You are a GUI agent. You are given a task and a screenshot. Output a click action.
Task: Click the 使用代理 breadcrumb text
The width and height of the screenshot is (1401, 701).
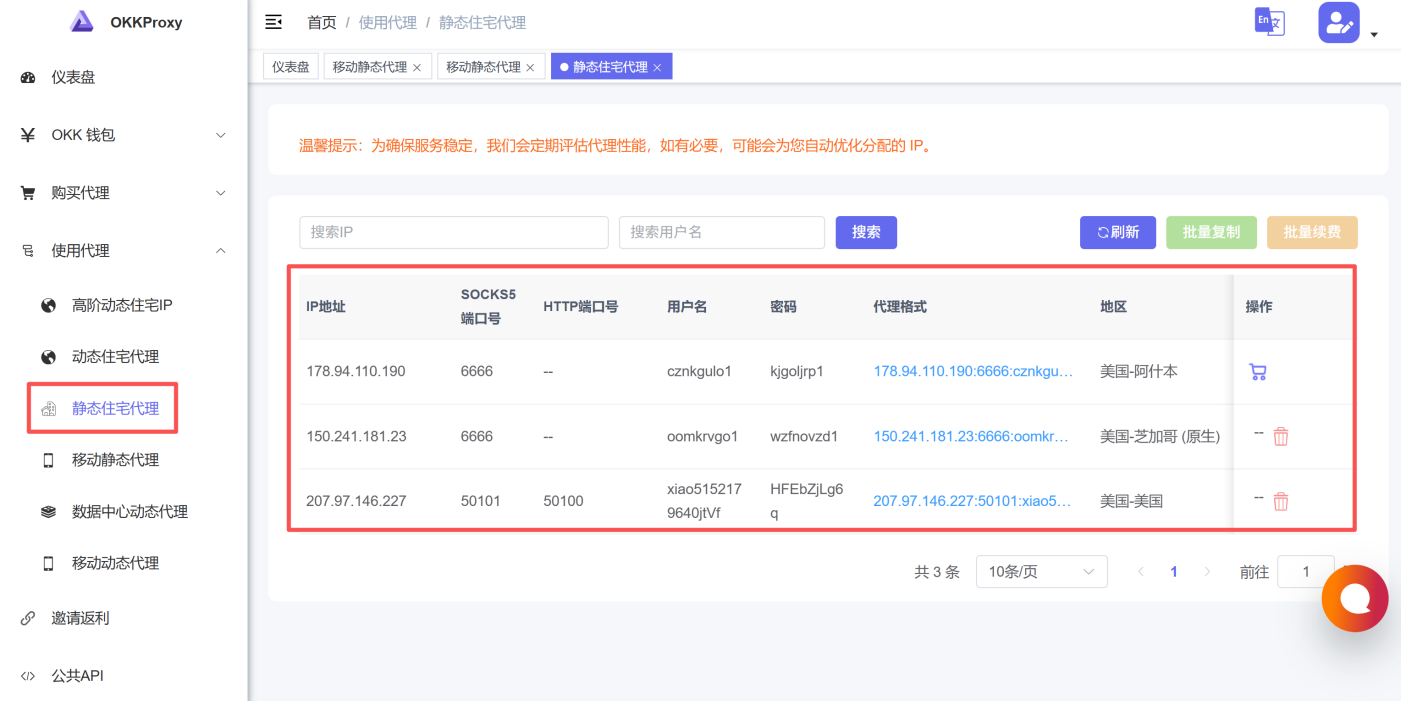(388, 22)
